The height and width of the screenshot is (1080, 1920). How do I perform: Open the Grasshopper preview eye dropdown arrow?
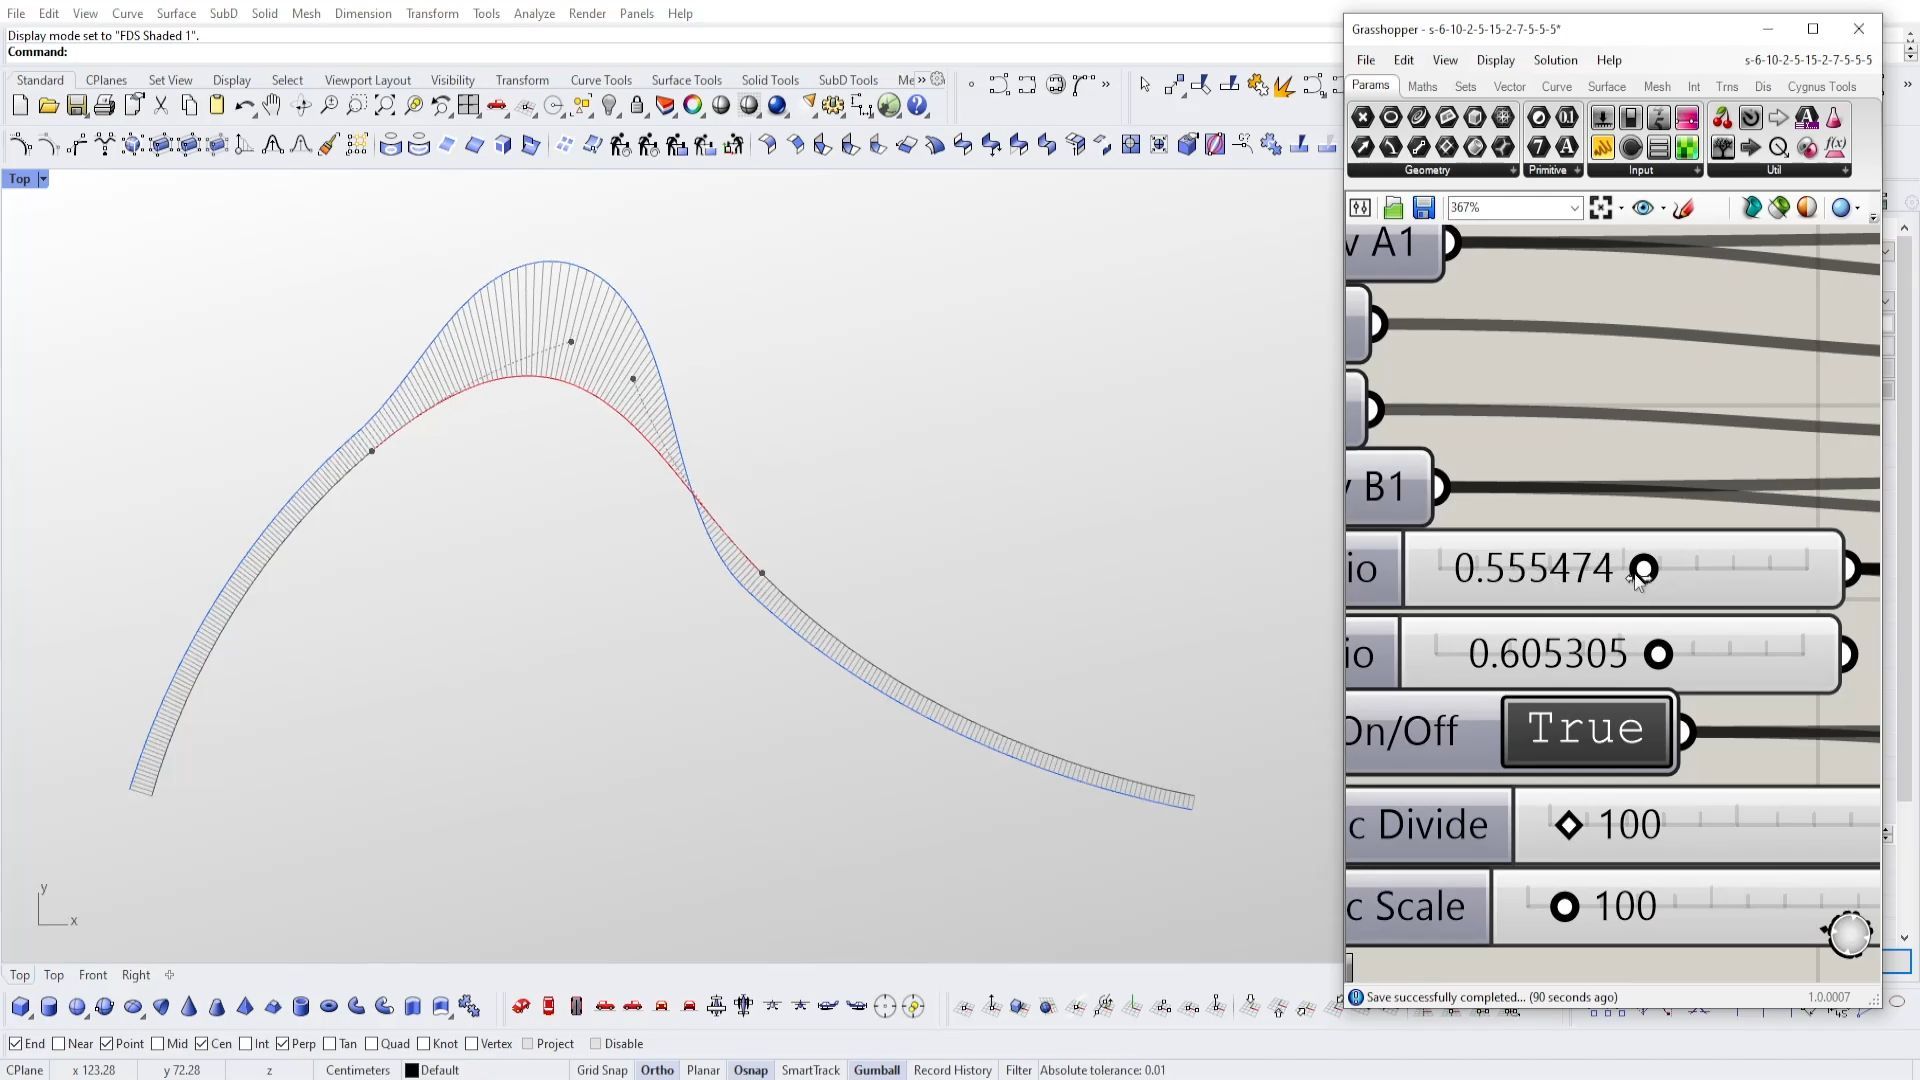[1663, 208]
